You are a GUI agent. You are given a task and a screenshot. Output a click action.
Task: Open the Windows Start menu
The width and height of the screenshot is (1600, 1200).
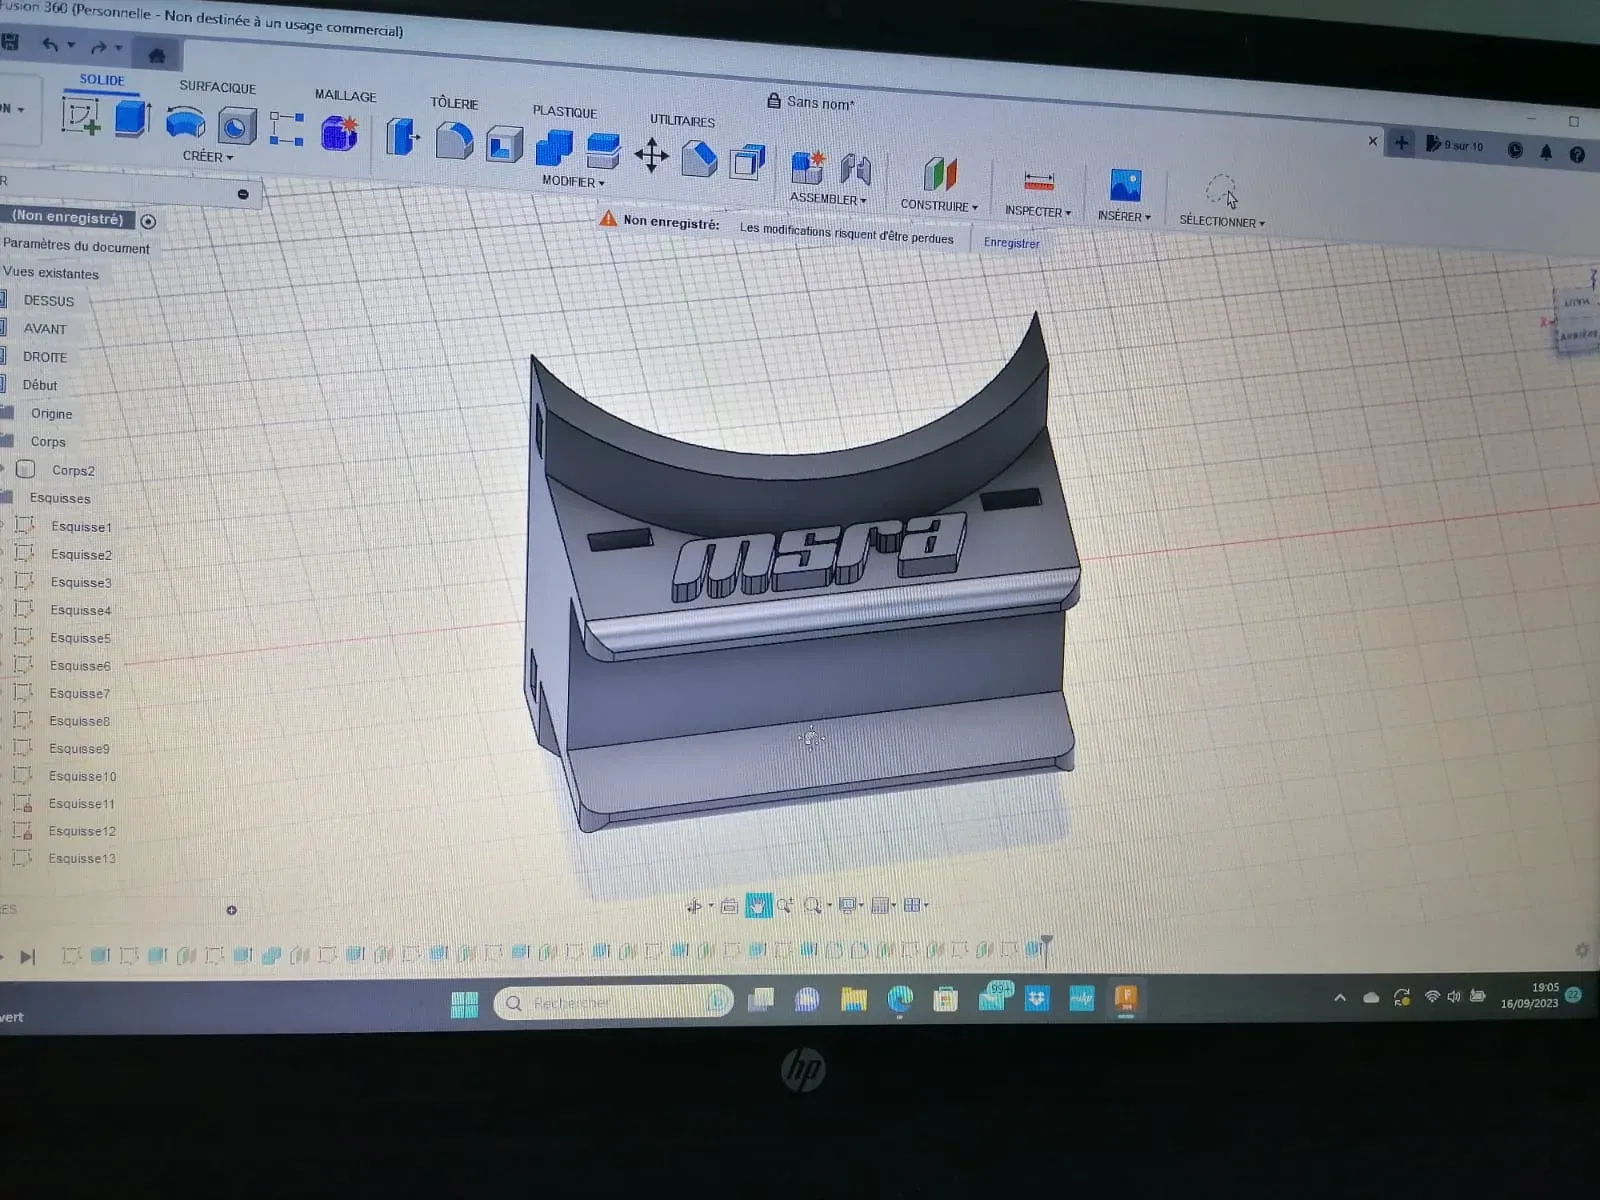pyautogui.click(x=464, y=1003)
